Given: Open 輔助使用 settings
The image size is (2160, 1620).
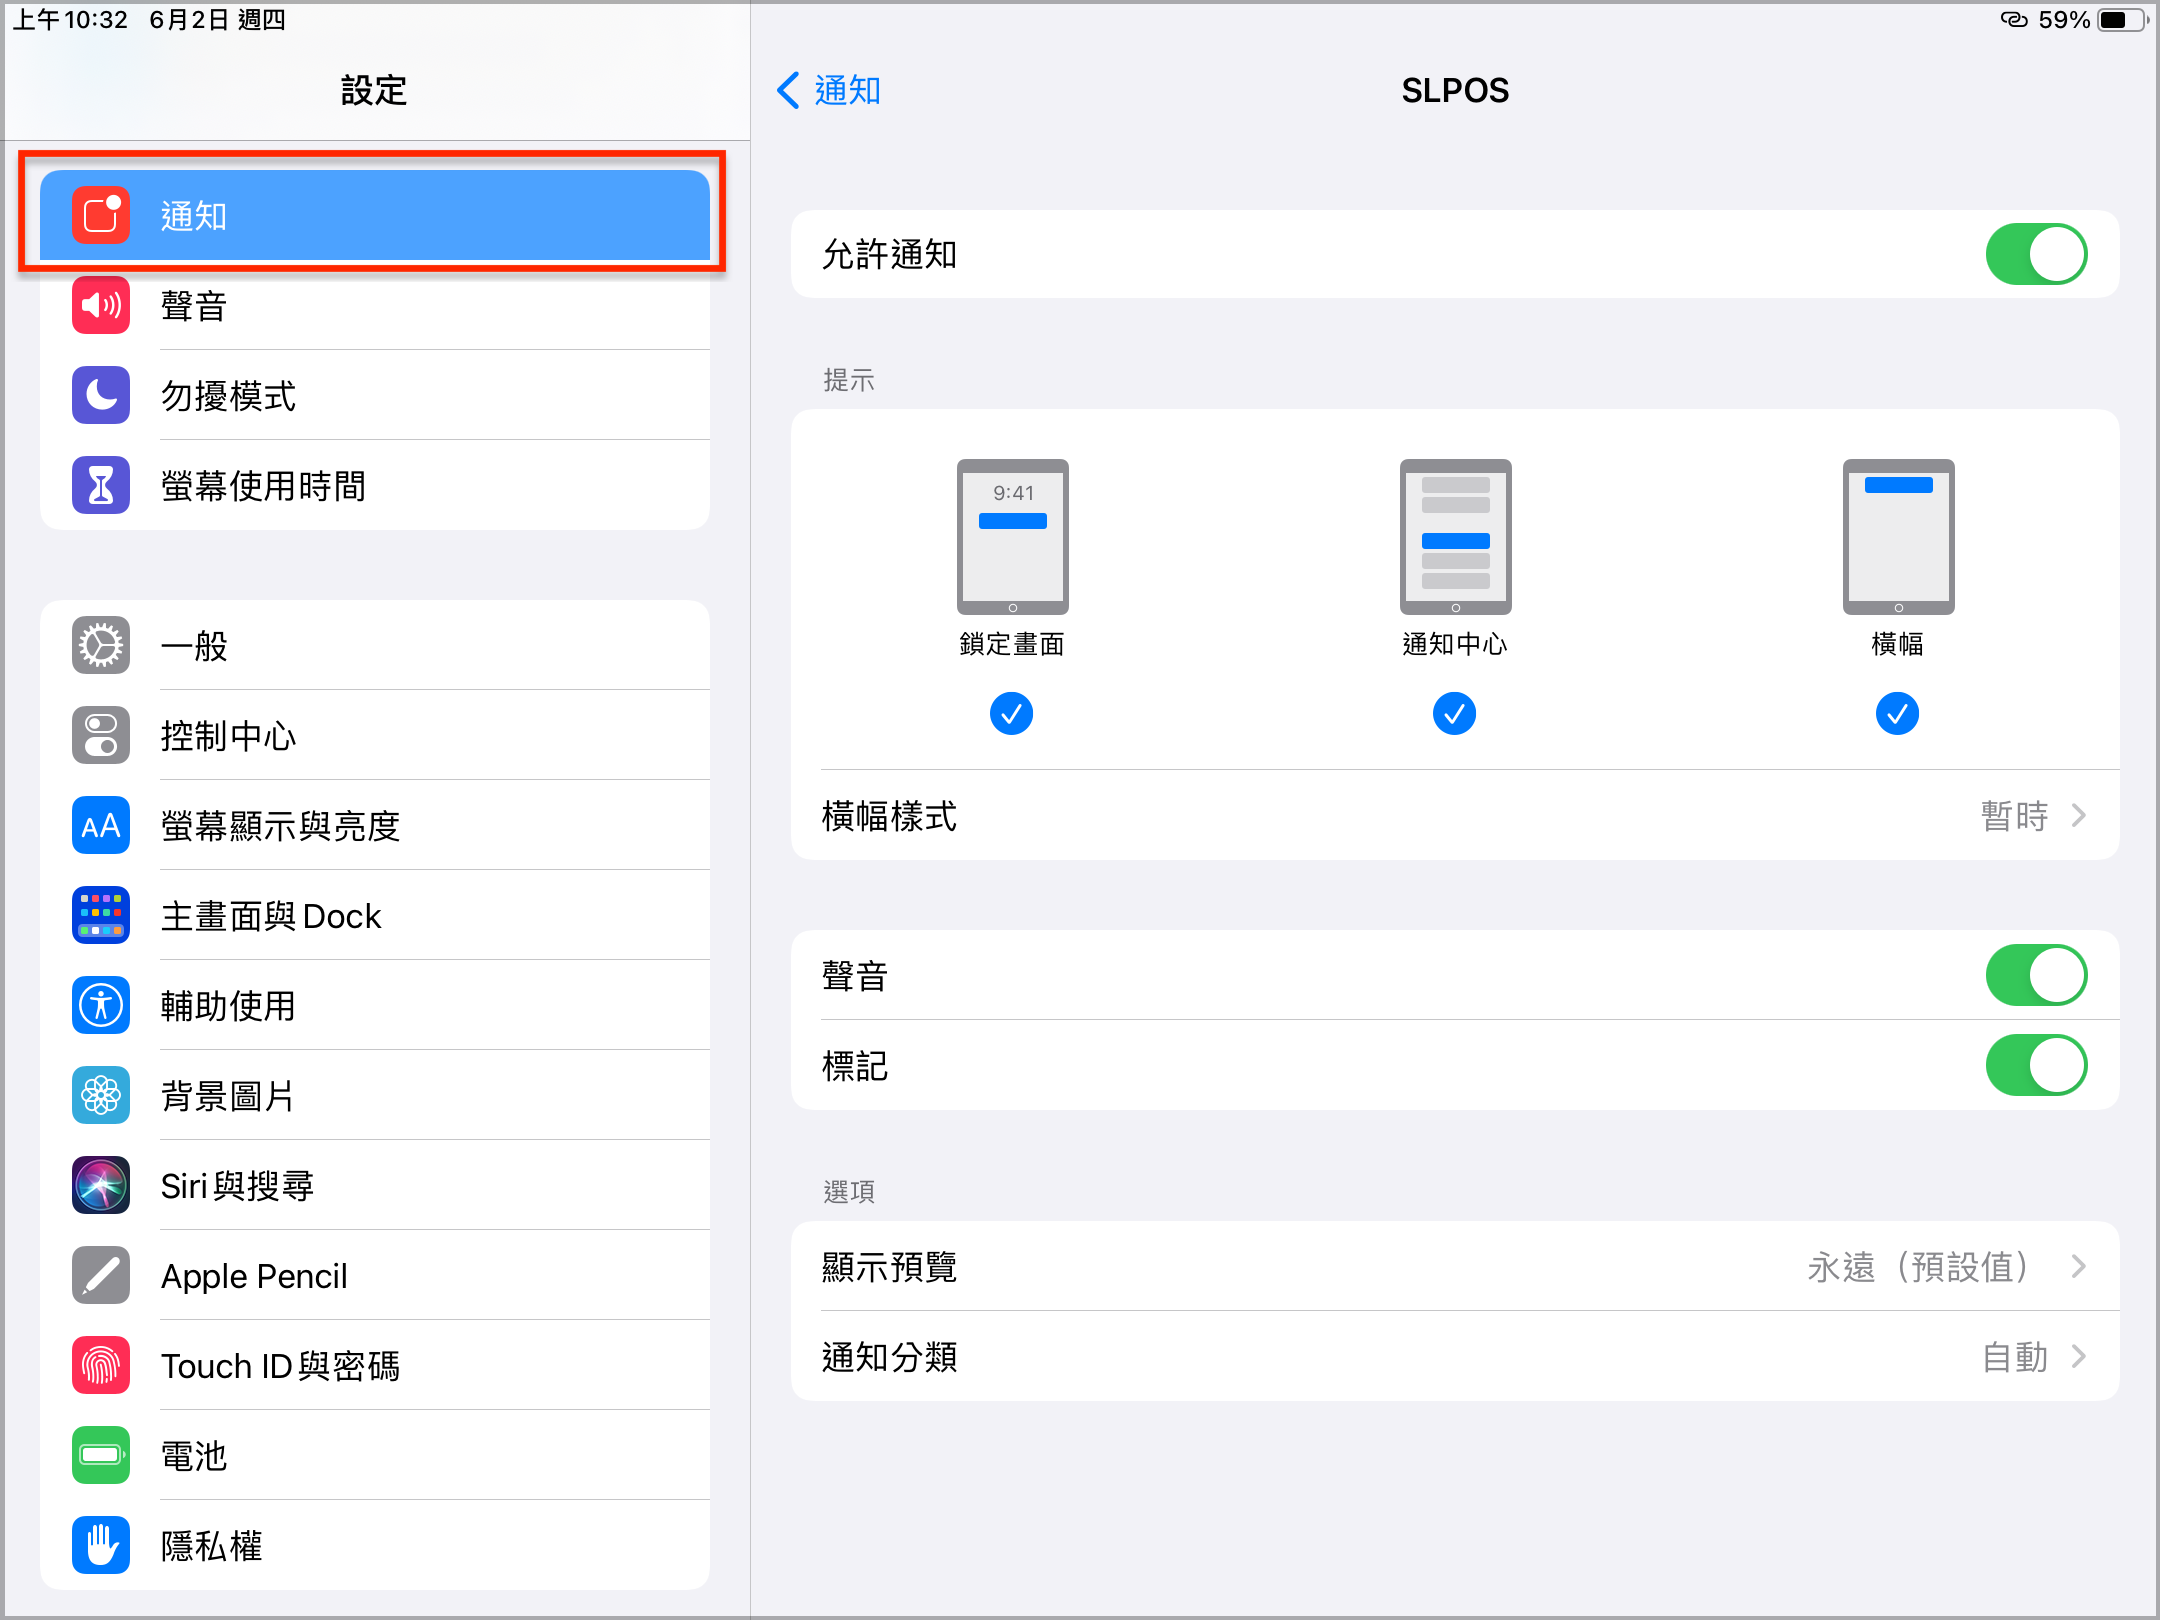Looking at the screenshot, I should point(375,1005).
